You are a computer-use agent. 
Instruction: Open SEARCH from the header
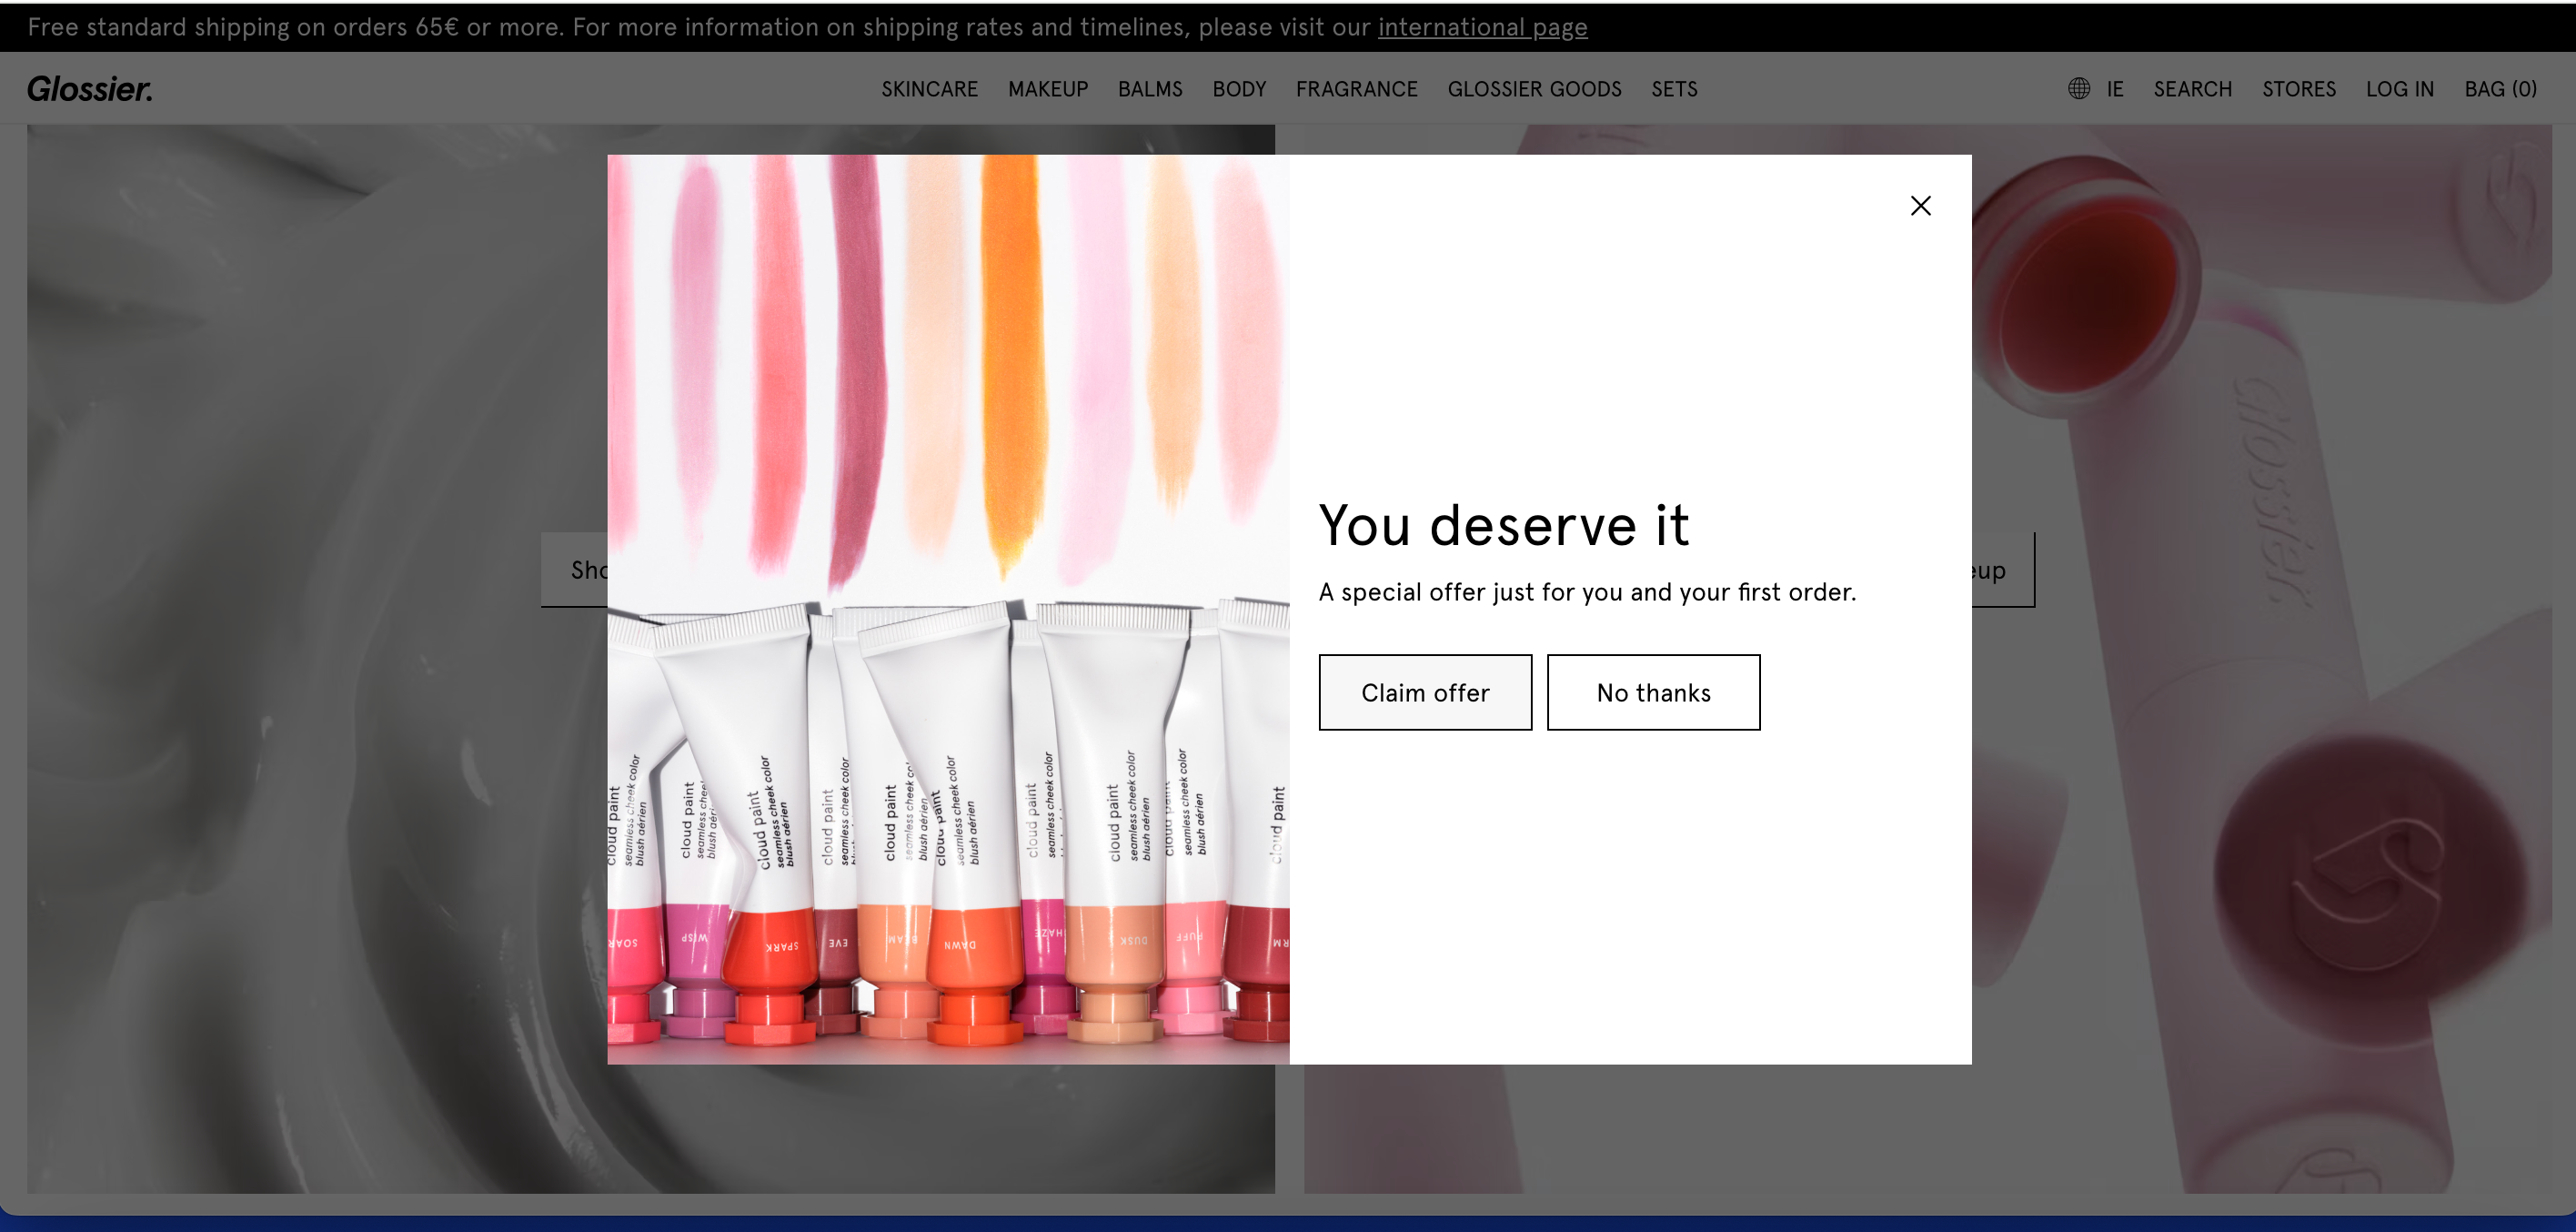[x=2192, y=89]
